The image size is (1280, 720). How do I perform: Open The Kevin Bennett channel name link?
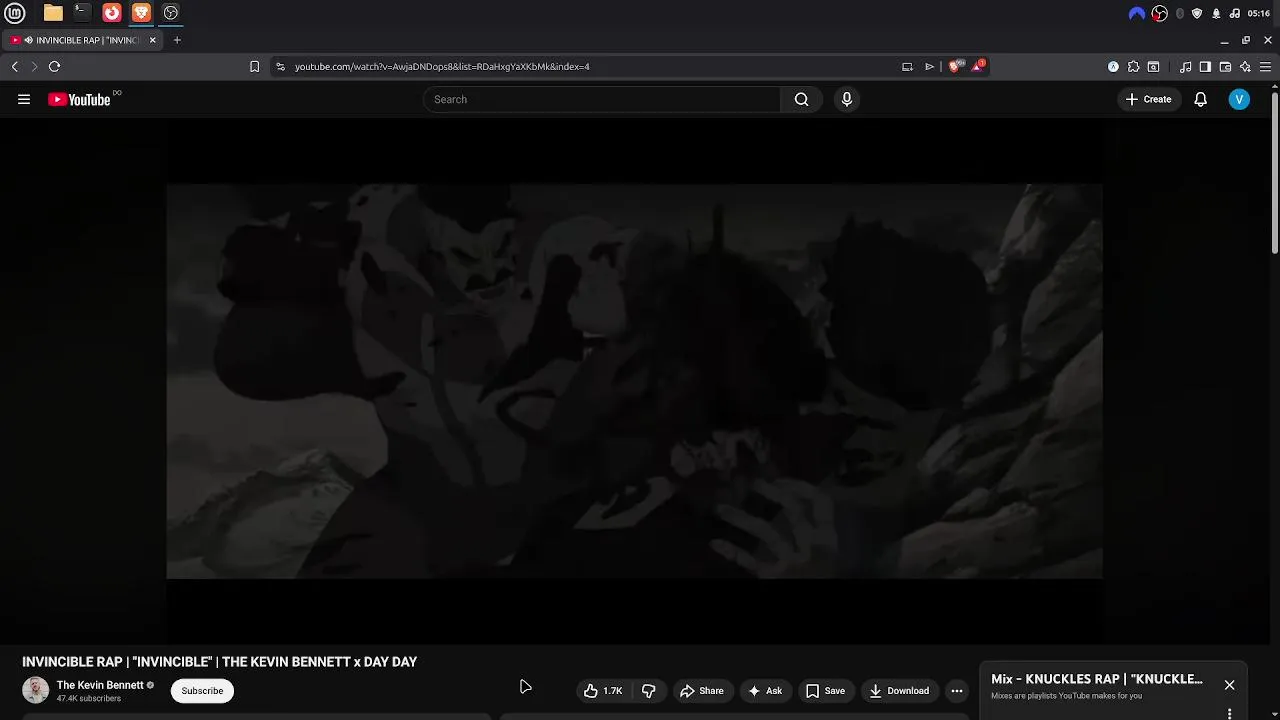pos(100,685)
